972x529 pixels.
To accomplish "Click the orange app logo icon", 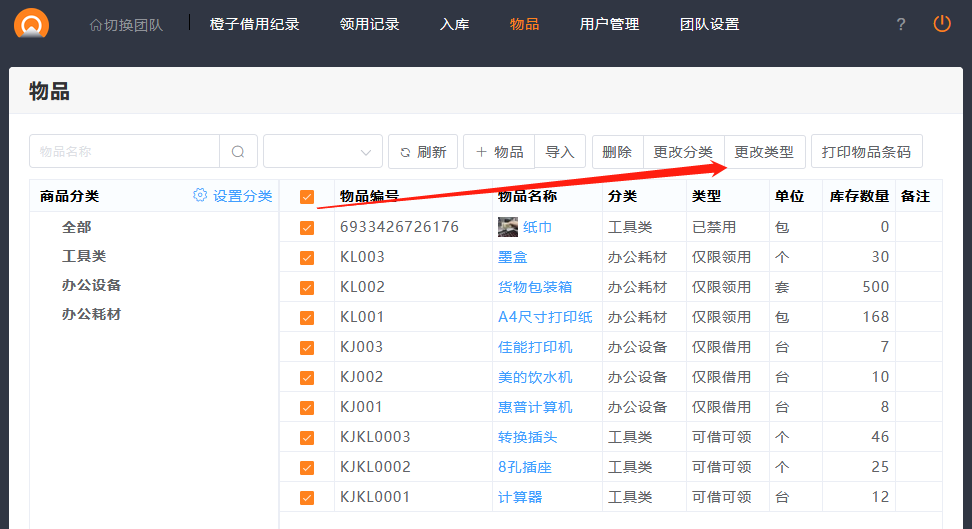I will (x=31, y=22).
